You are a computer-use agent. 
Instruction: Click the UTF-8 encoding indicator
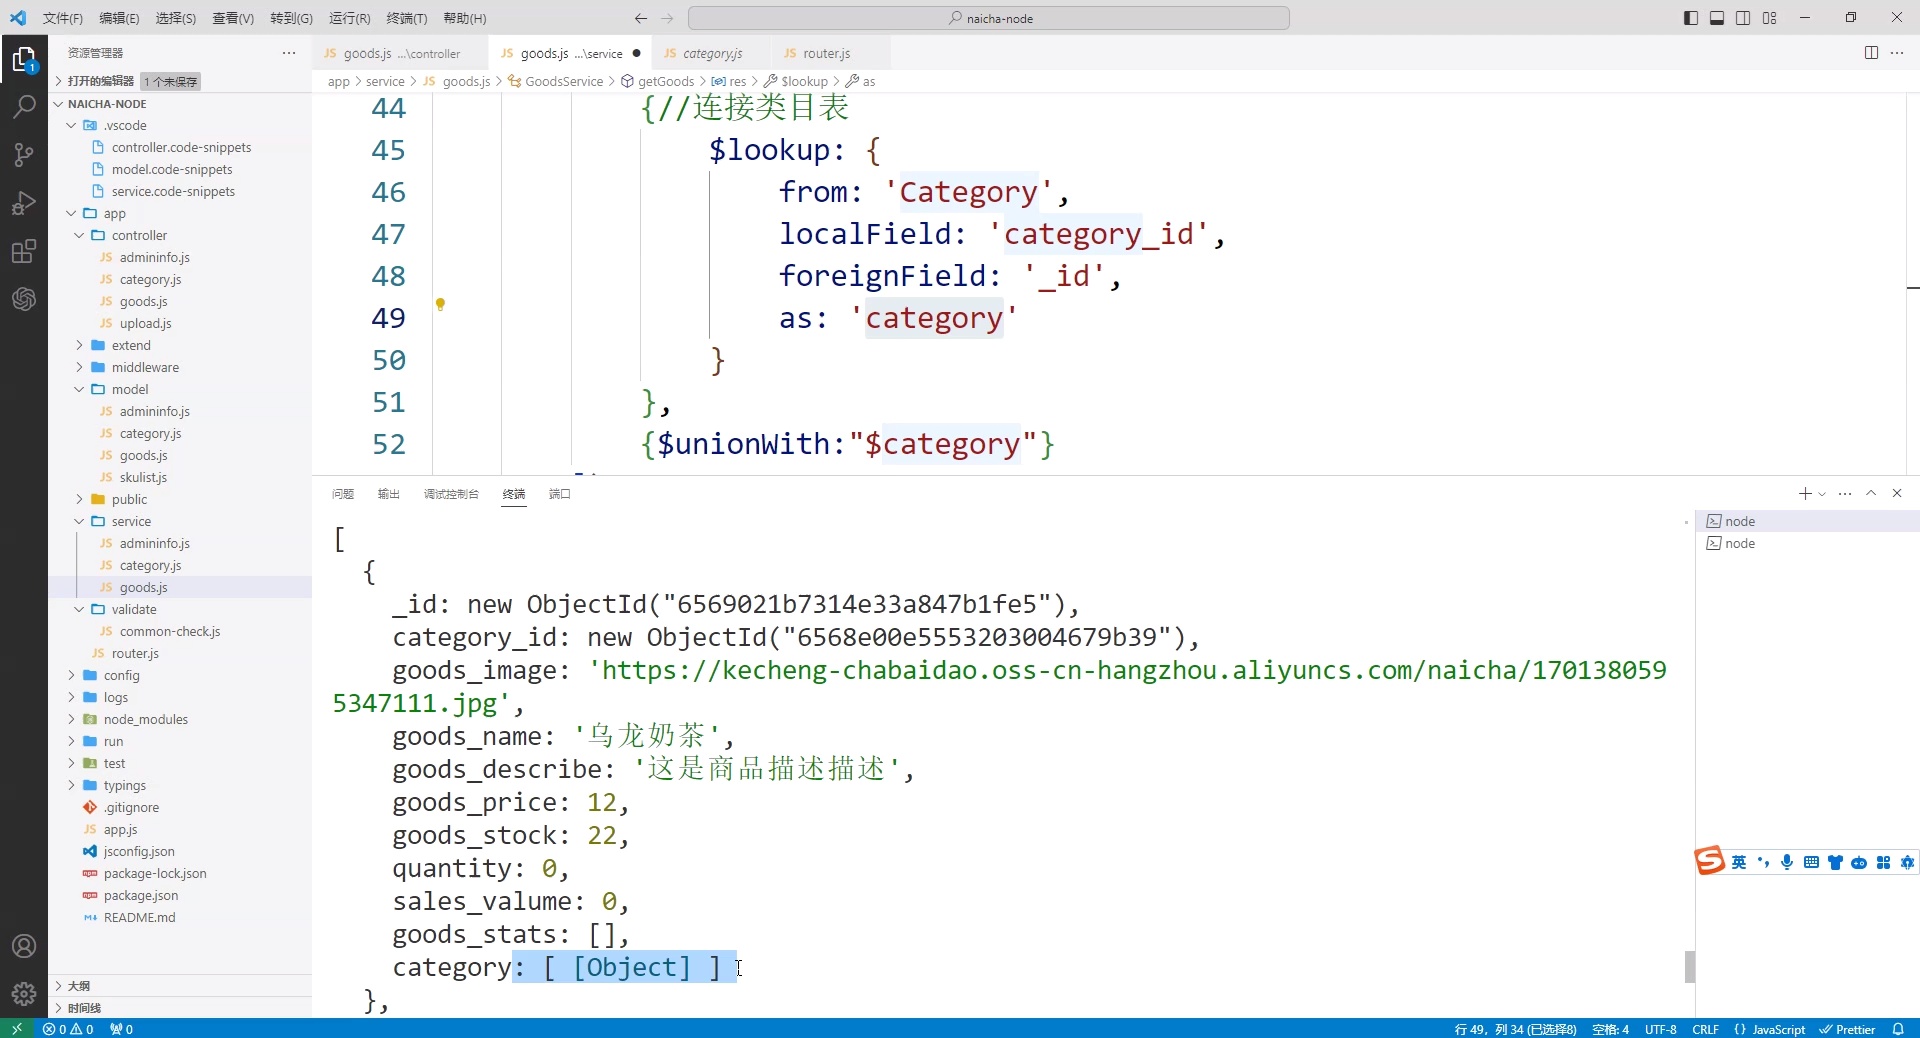[1660, 1029]
